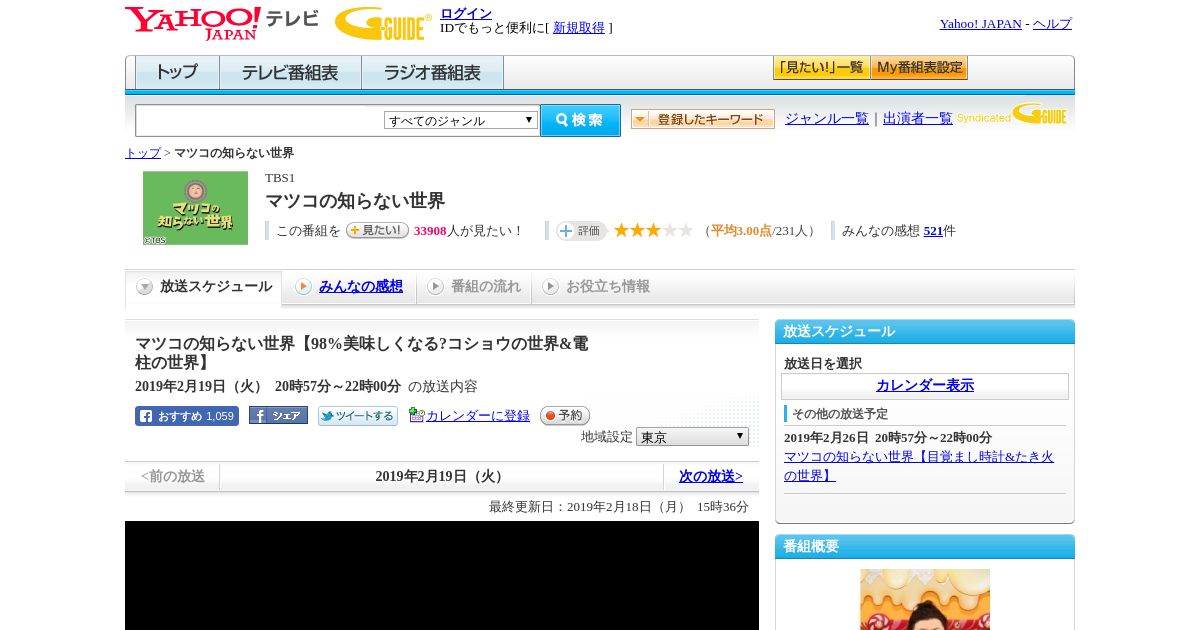Select the トップ navigation tab
1200x630 pixels.
point(177,73)
